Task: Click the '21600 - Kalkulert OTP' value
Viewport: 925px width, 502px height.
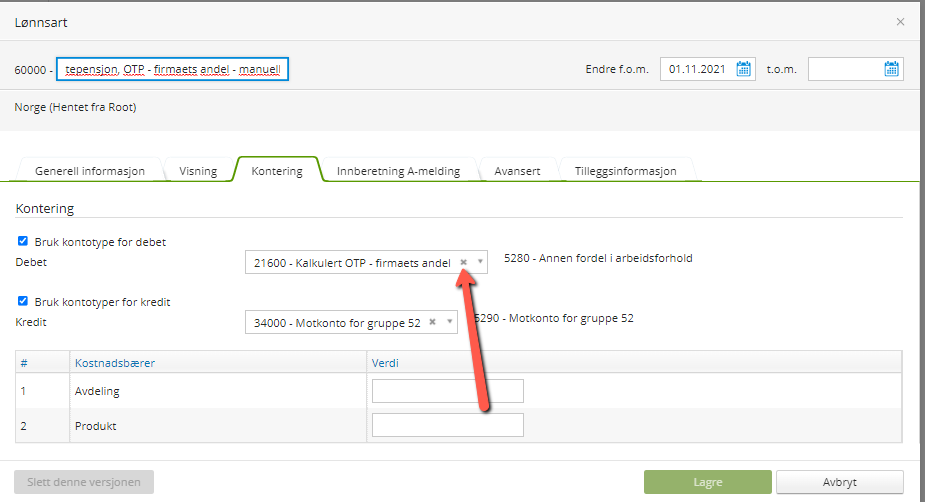Action: 352,263
